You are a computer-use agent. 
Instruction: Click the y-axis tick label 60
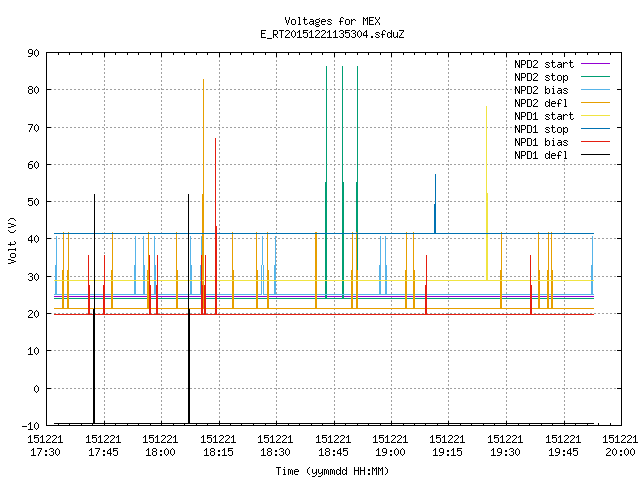(33, 165)
